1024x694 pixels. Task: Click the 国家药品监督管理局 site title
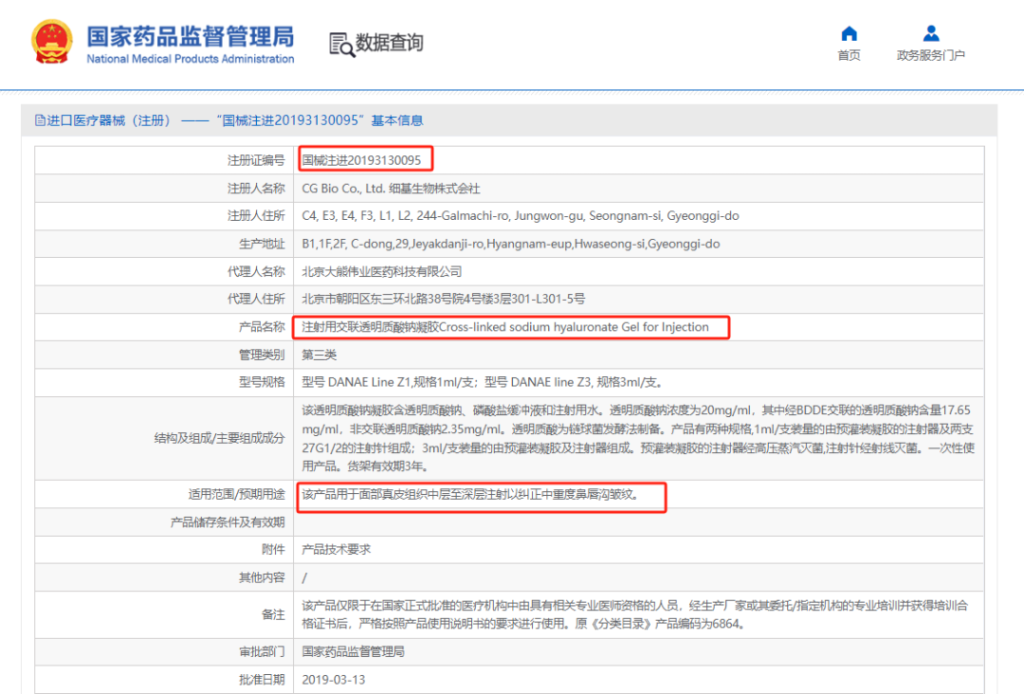pos(190,37)
